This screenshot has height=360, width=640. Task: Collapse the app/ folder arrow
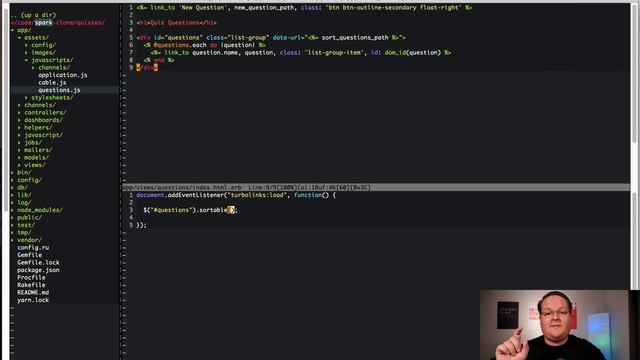13,30
